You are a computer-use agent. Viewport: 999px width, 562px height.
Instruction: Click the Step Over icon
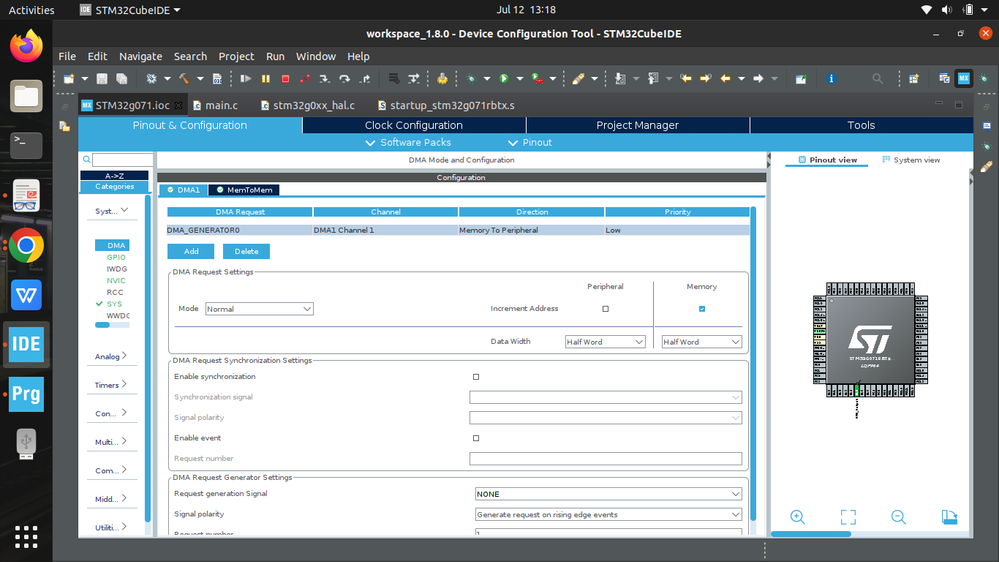(x=345, y=78)
